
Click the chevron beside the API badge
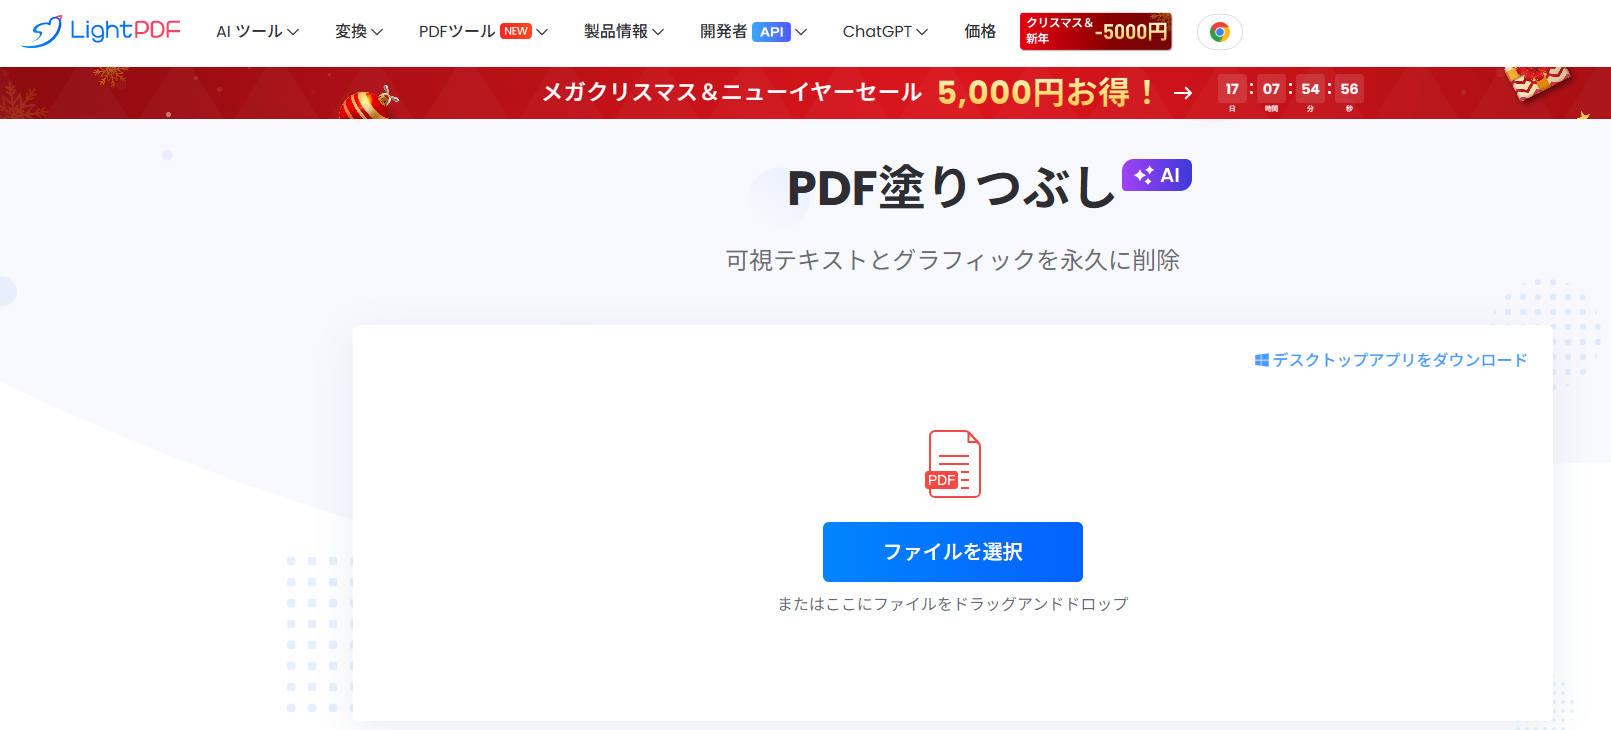[801, 32]
